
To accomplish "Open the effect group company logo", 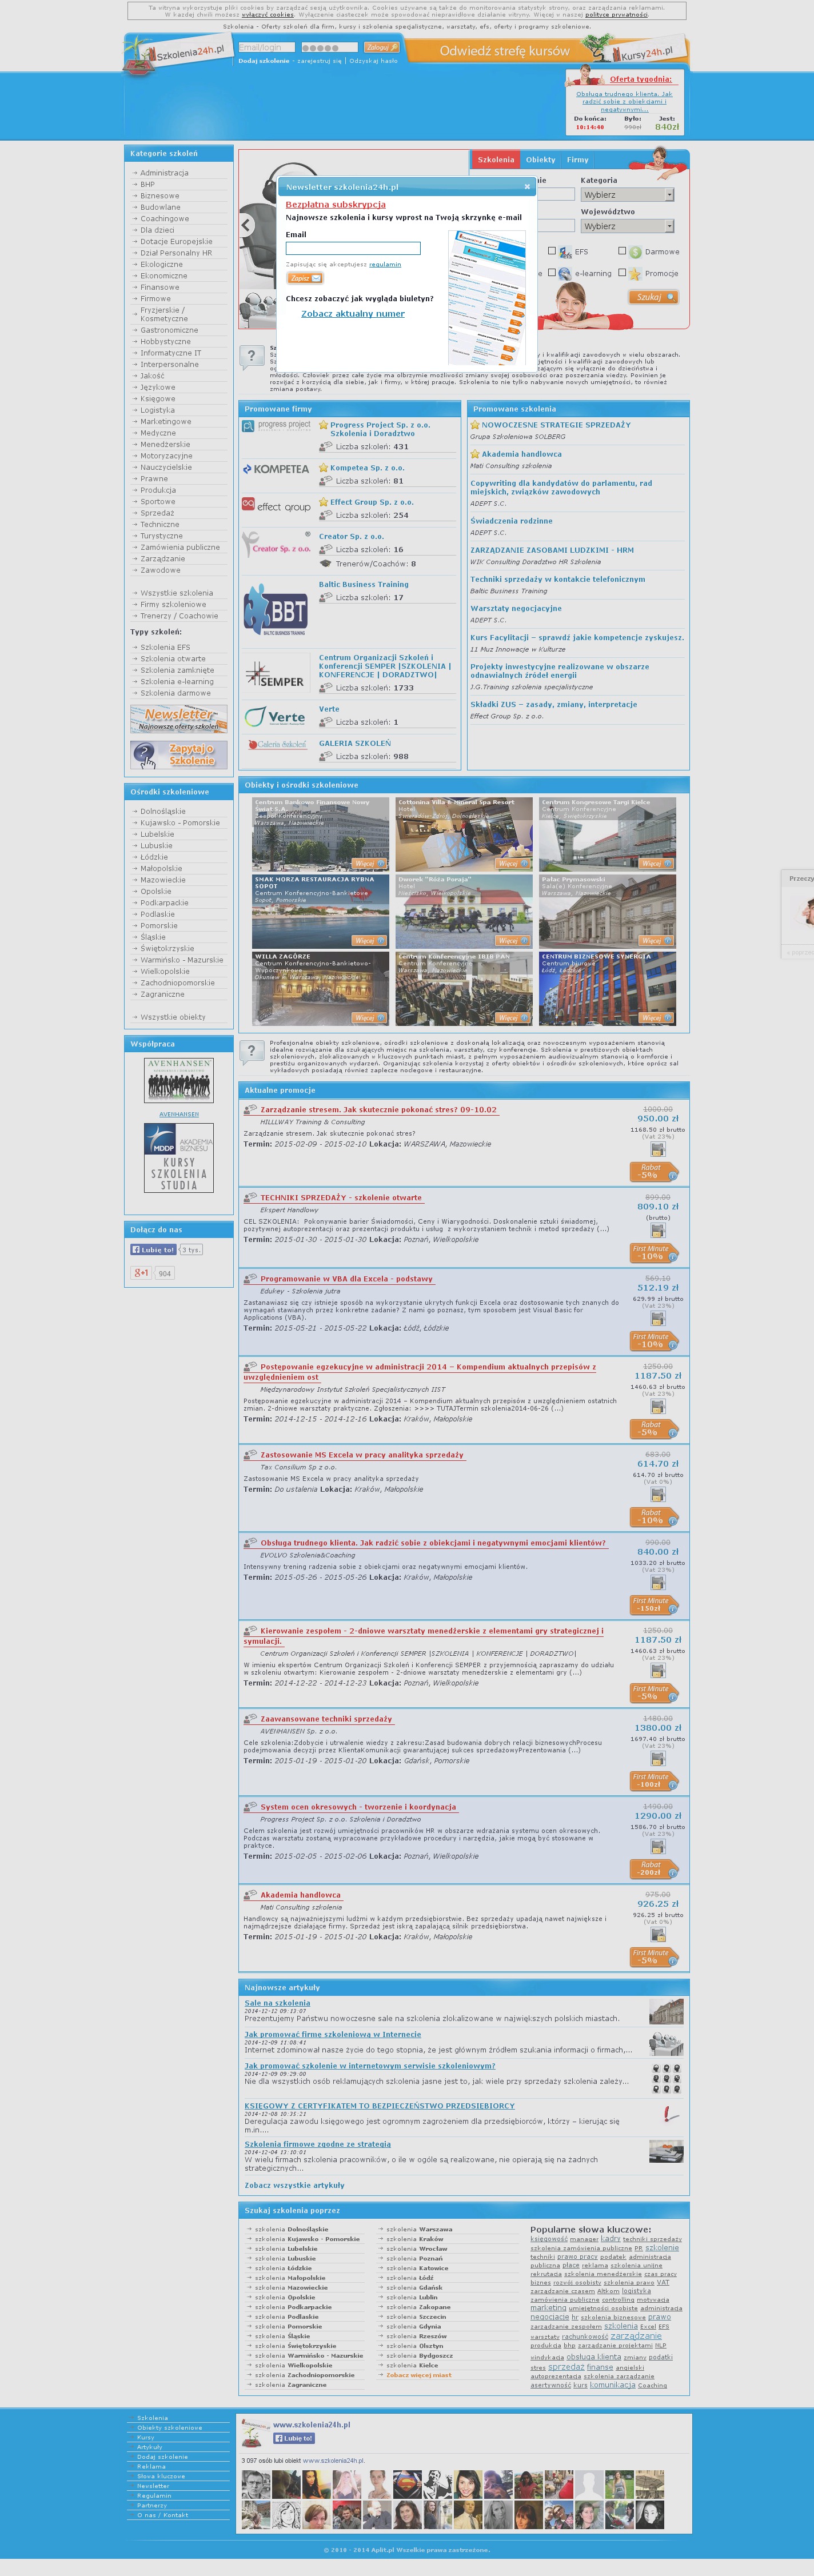I will [277, 506].
